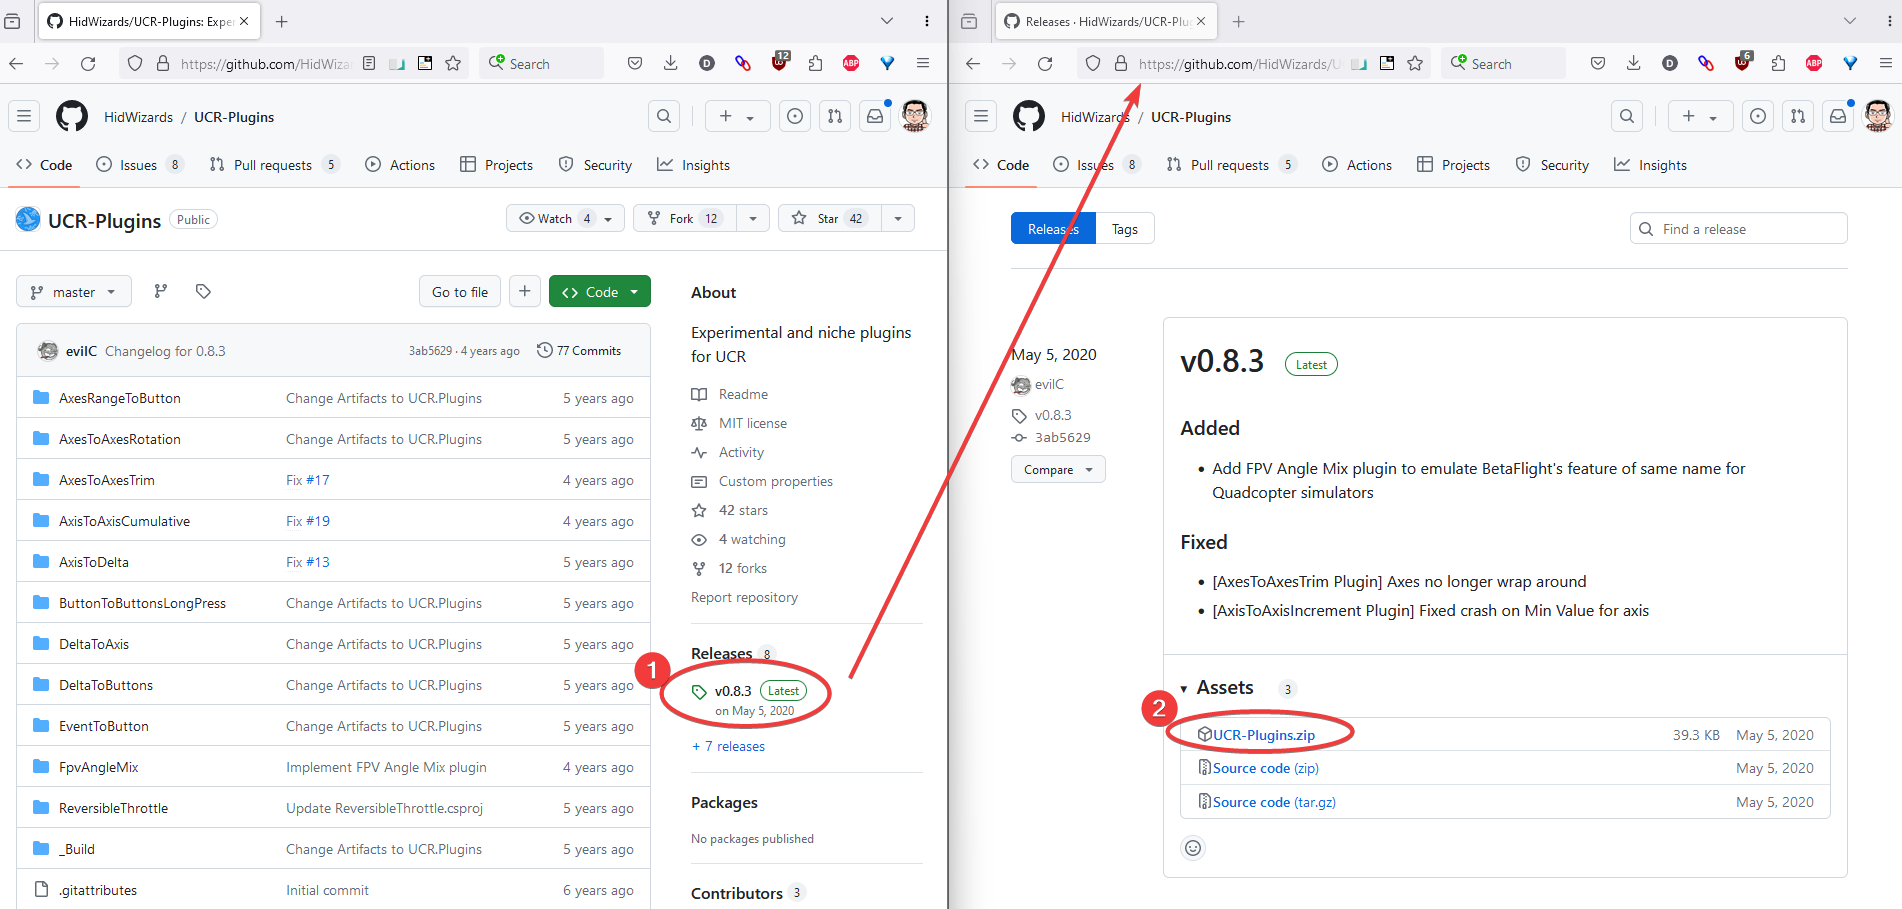Open Report repository link
1902x909 pixels.
[x=744, y=597]
